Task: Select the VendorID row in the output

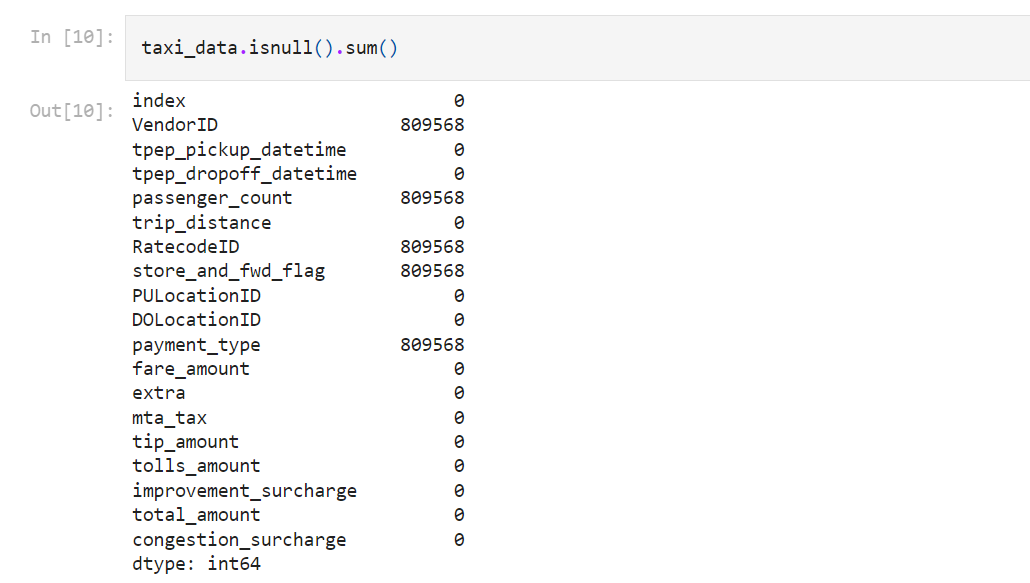Action: tap(176, 124)
